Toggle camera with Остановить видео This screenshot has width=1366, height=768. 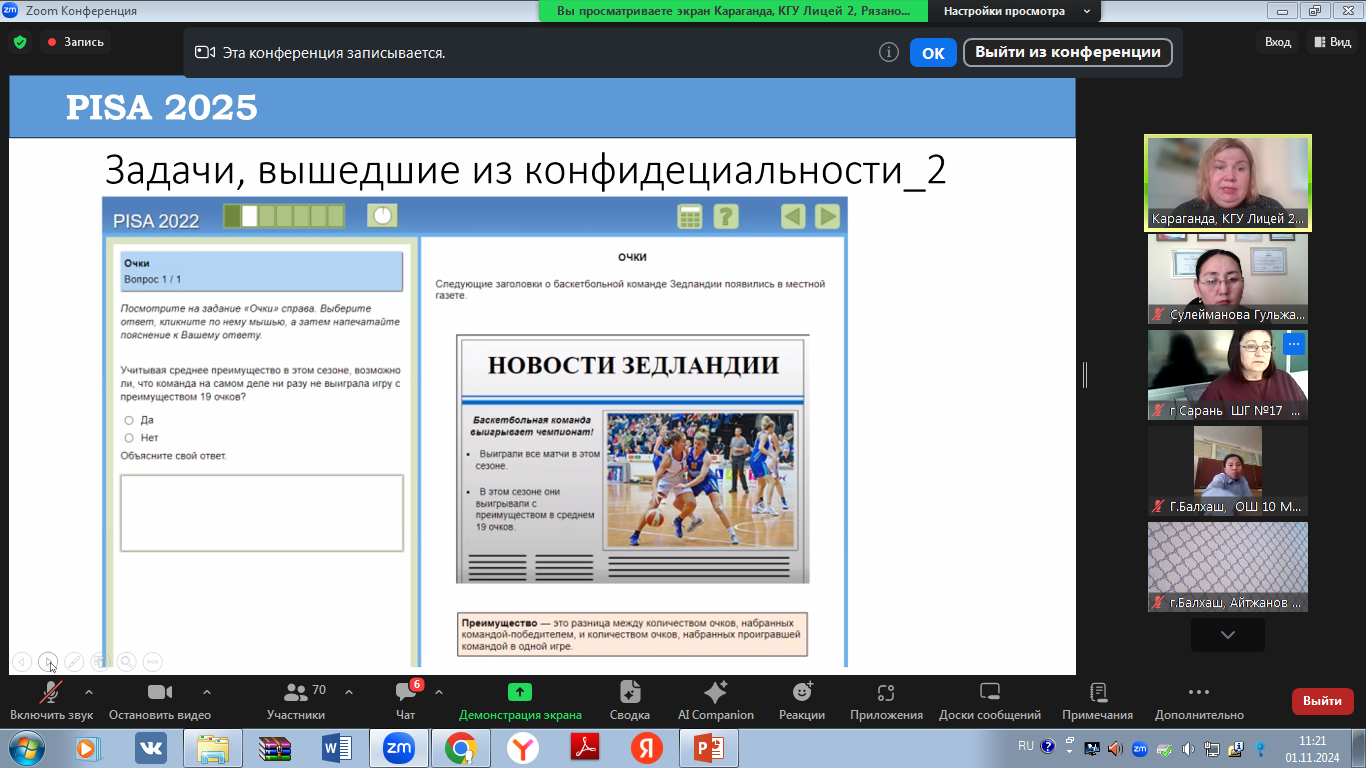coord(160,693)
